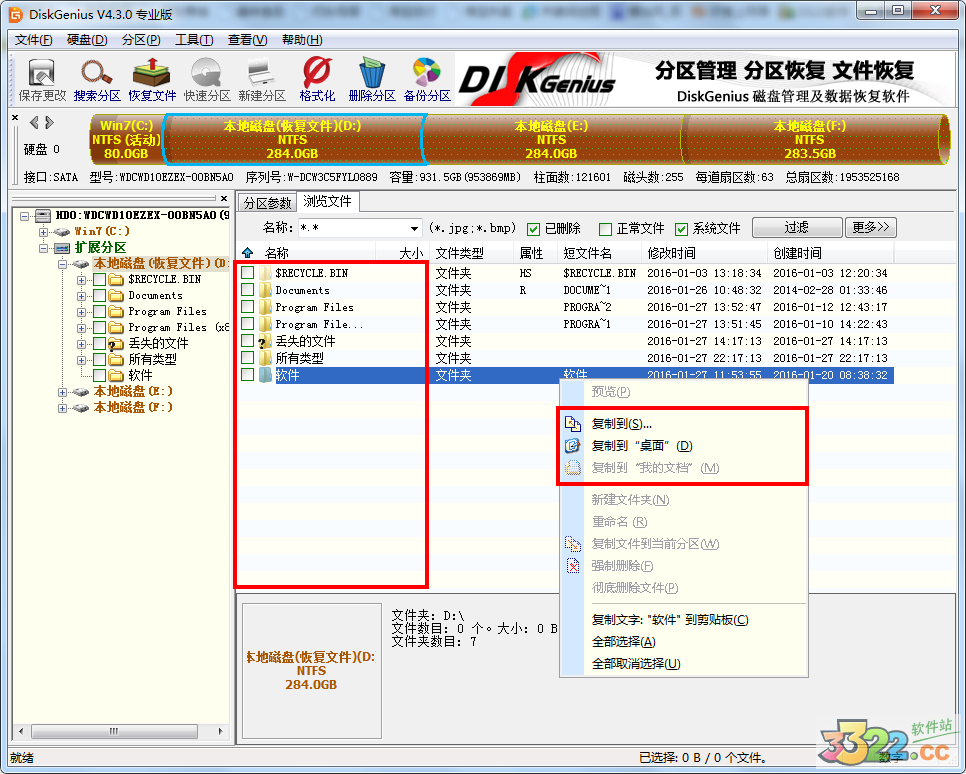The image size is (966, 774).
Task: Check the 丢失的文件 checkbox in tree
Action: pyautogui.click(x=99, y=343)
